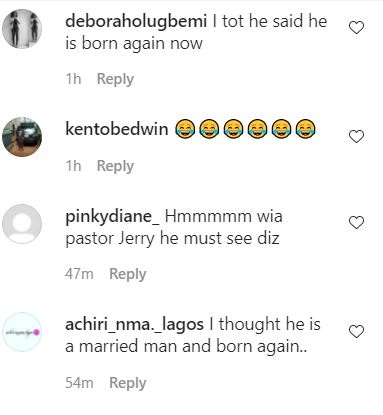Tap the heart on pinkydiane_'s comment
The height and width of the screenshot is (415, 383).
[x=356, y=222]
